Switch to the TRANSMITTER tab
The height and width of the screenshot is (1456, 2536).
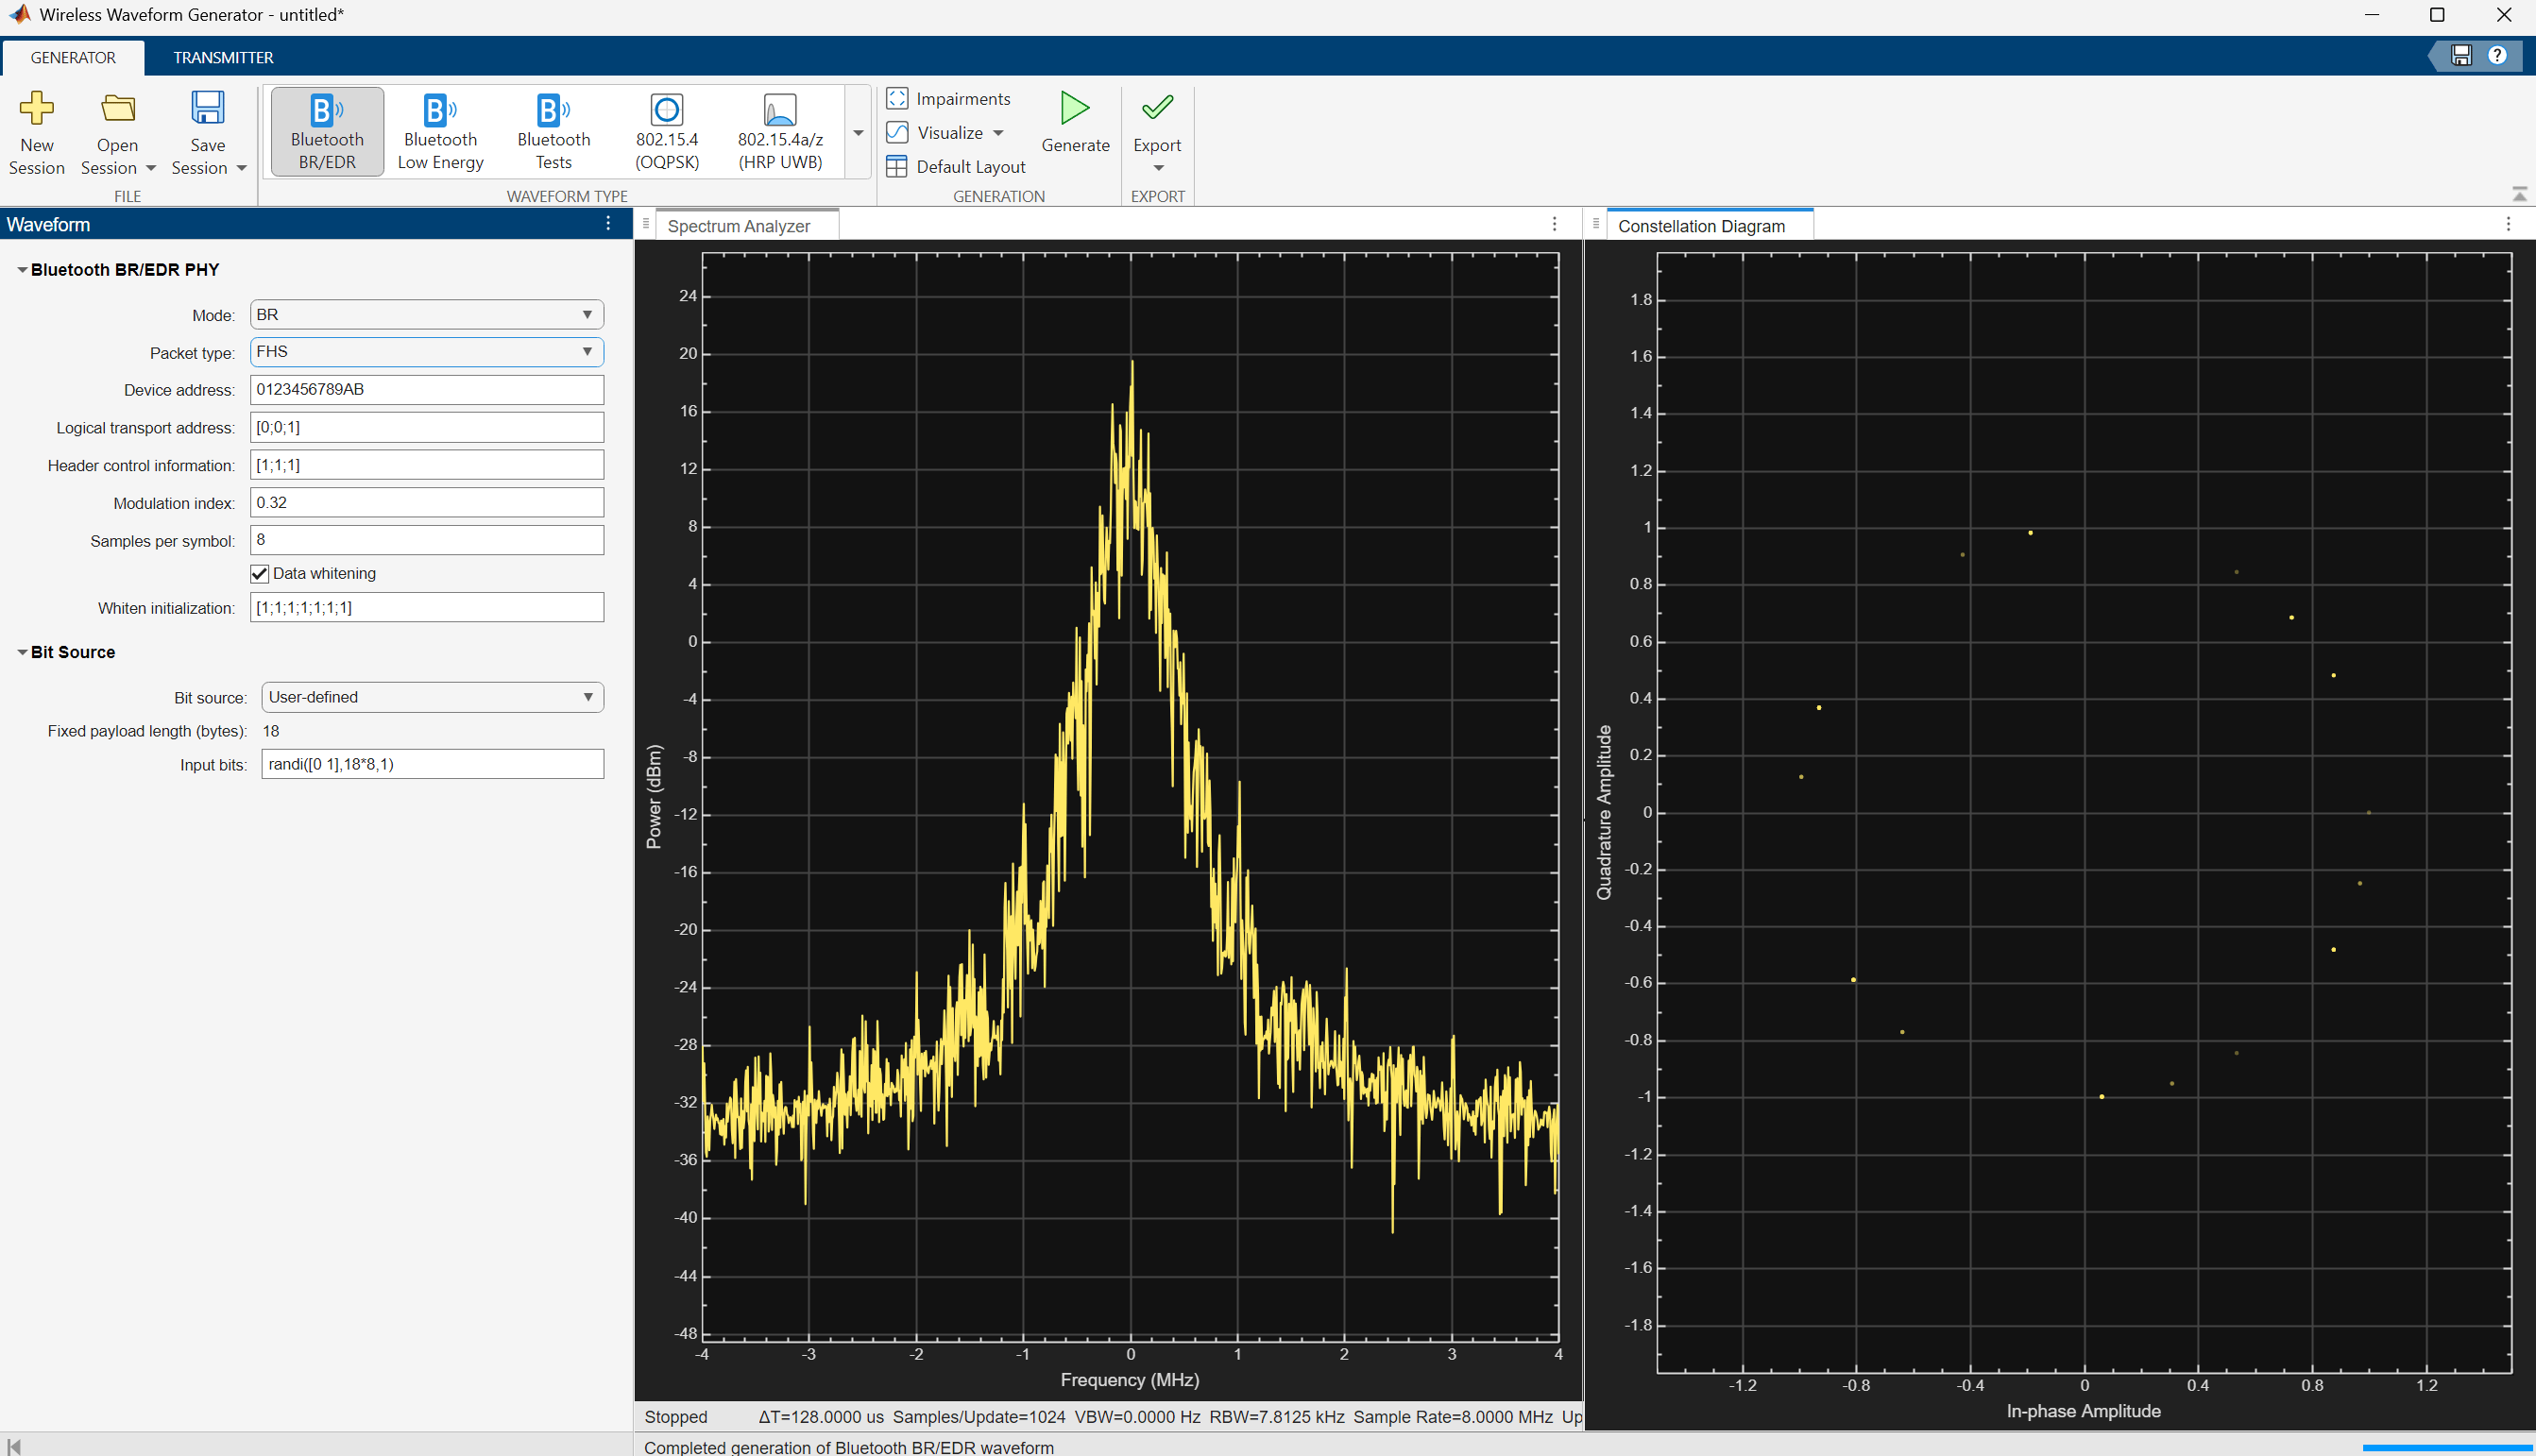223,57
